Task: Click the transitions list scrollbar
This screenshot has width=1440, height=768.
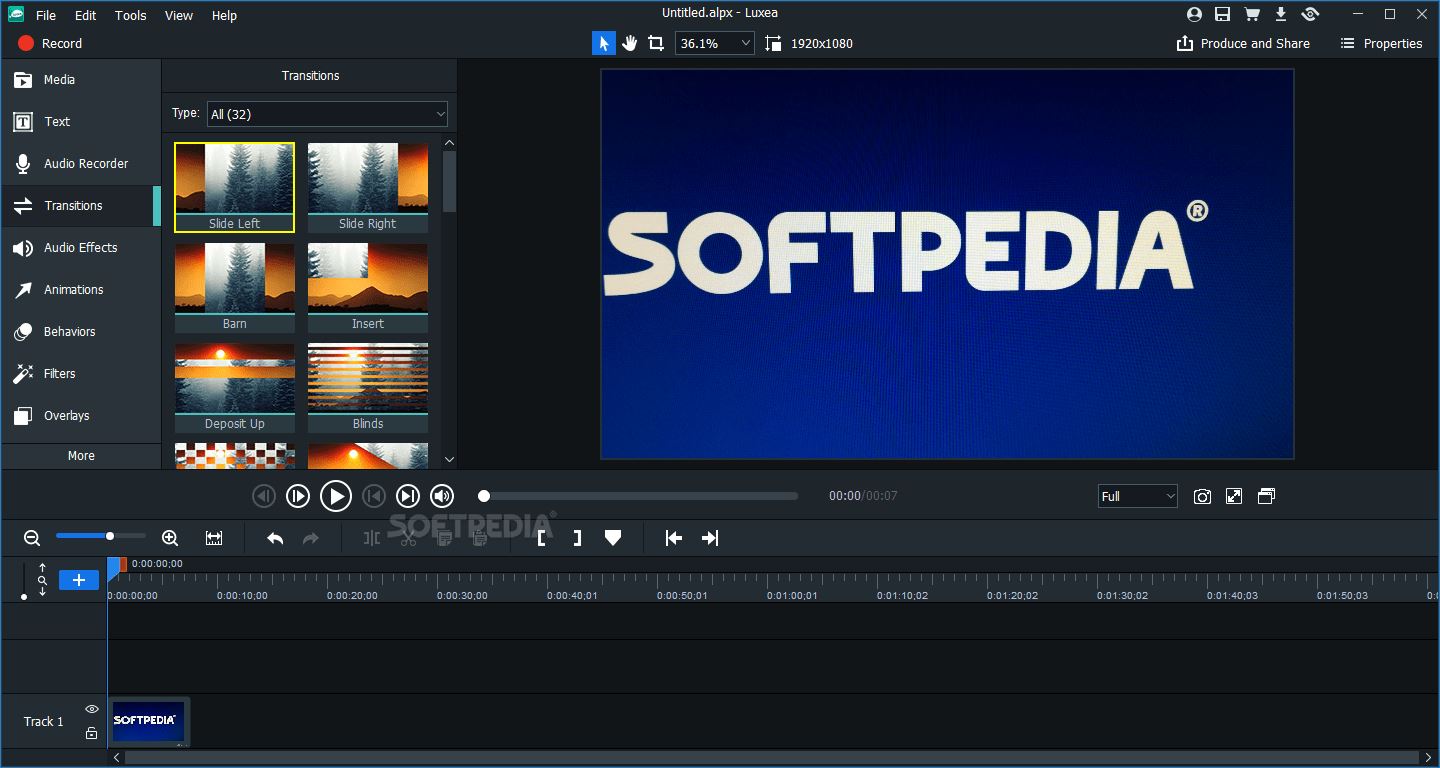Action: coord(449,180)
